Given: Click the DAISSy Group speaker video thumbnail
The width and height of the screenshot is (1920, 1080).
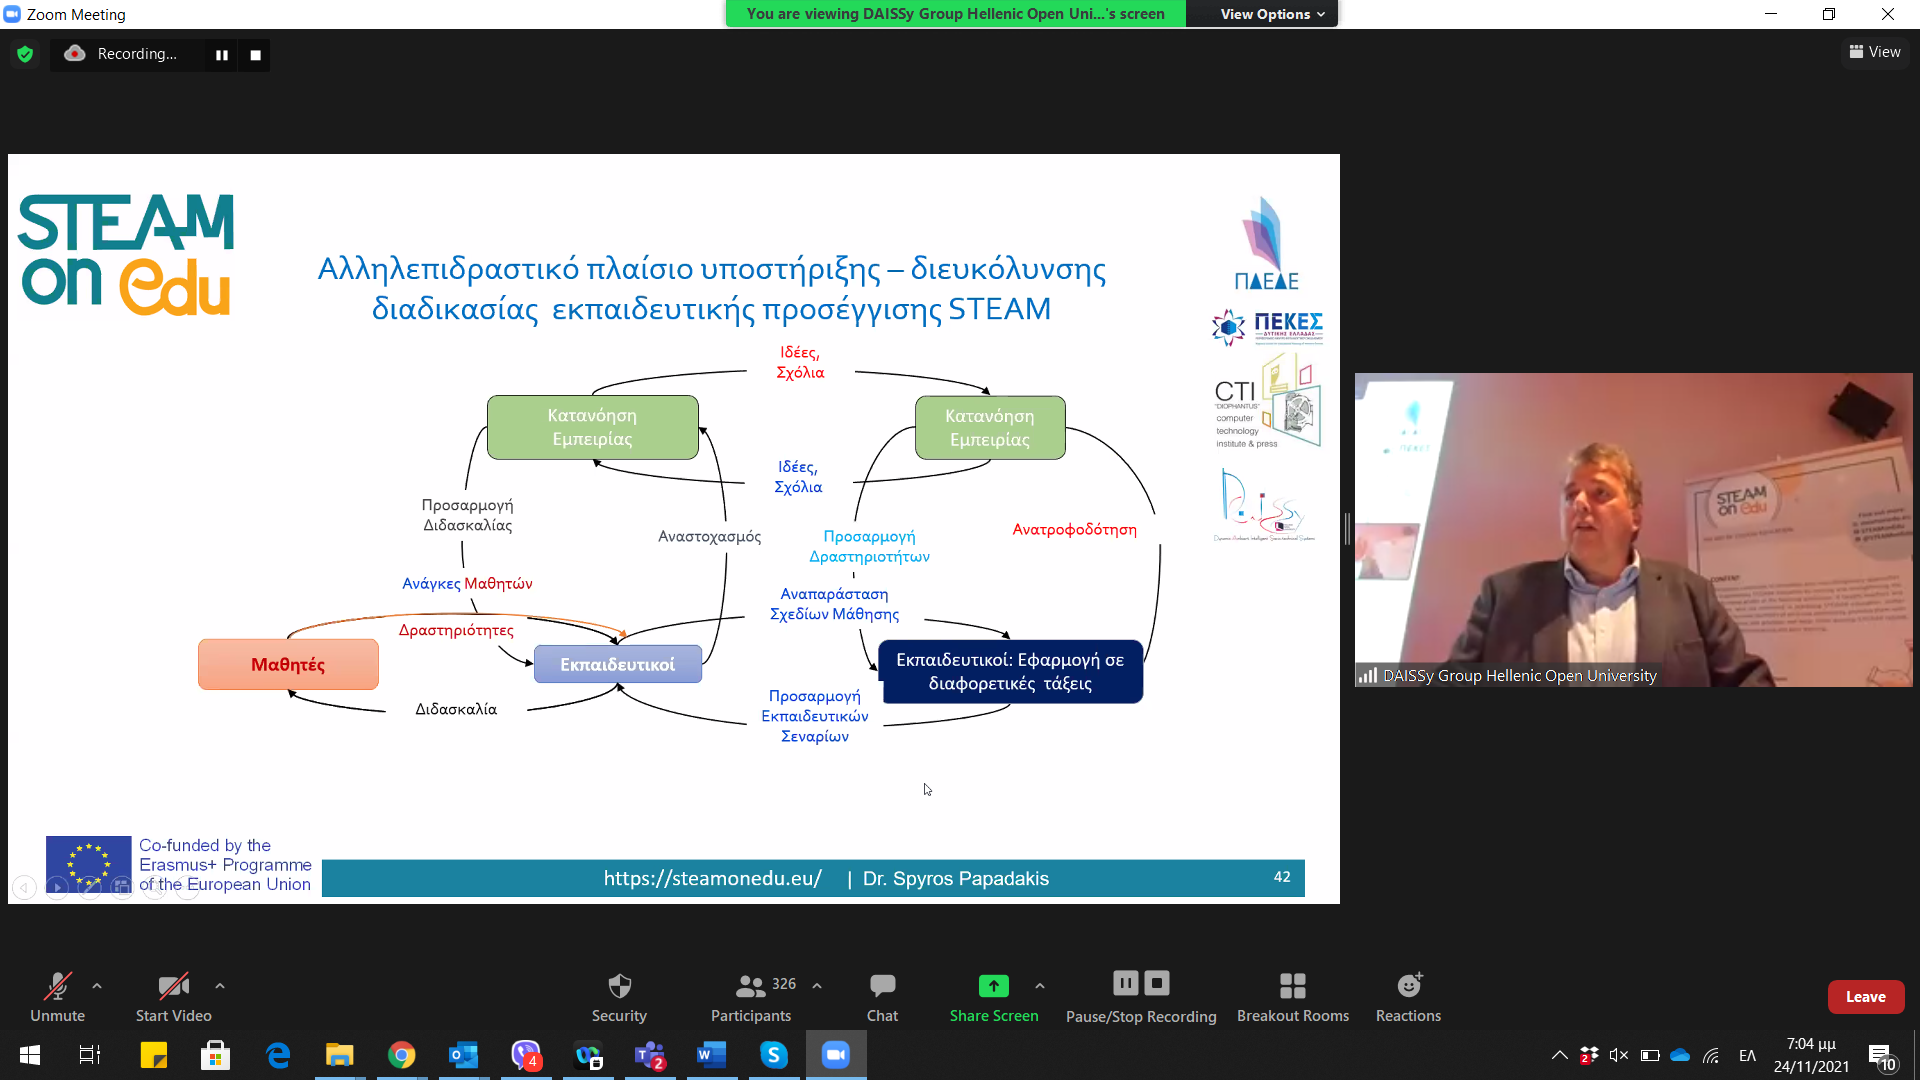Looking at the screenshot, I should (x=1633, y=529).
